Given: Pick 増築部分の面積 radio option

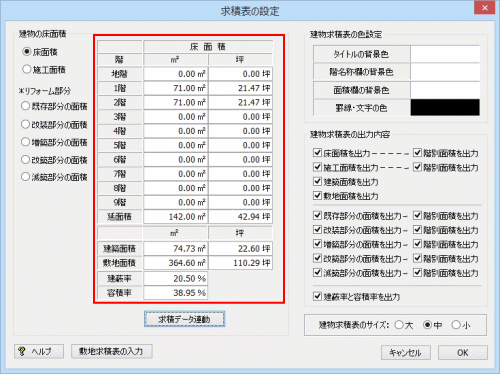Looking at the screenshot, I should pos(25,142).
